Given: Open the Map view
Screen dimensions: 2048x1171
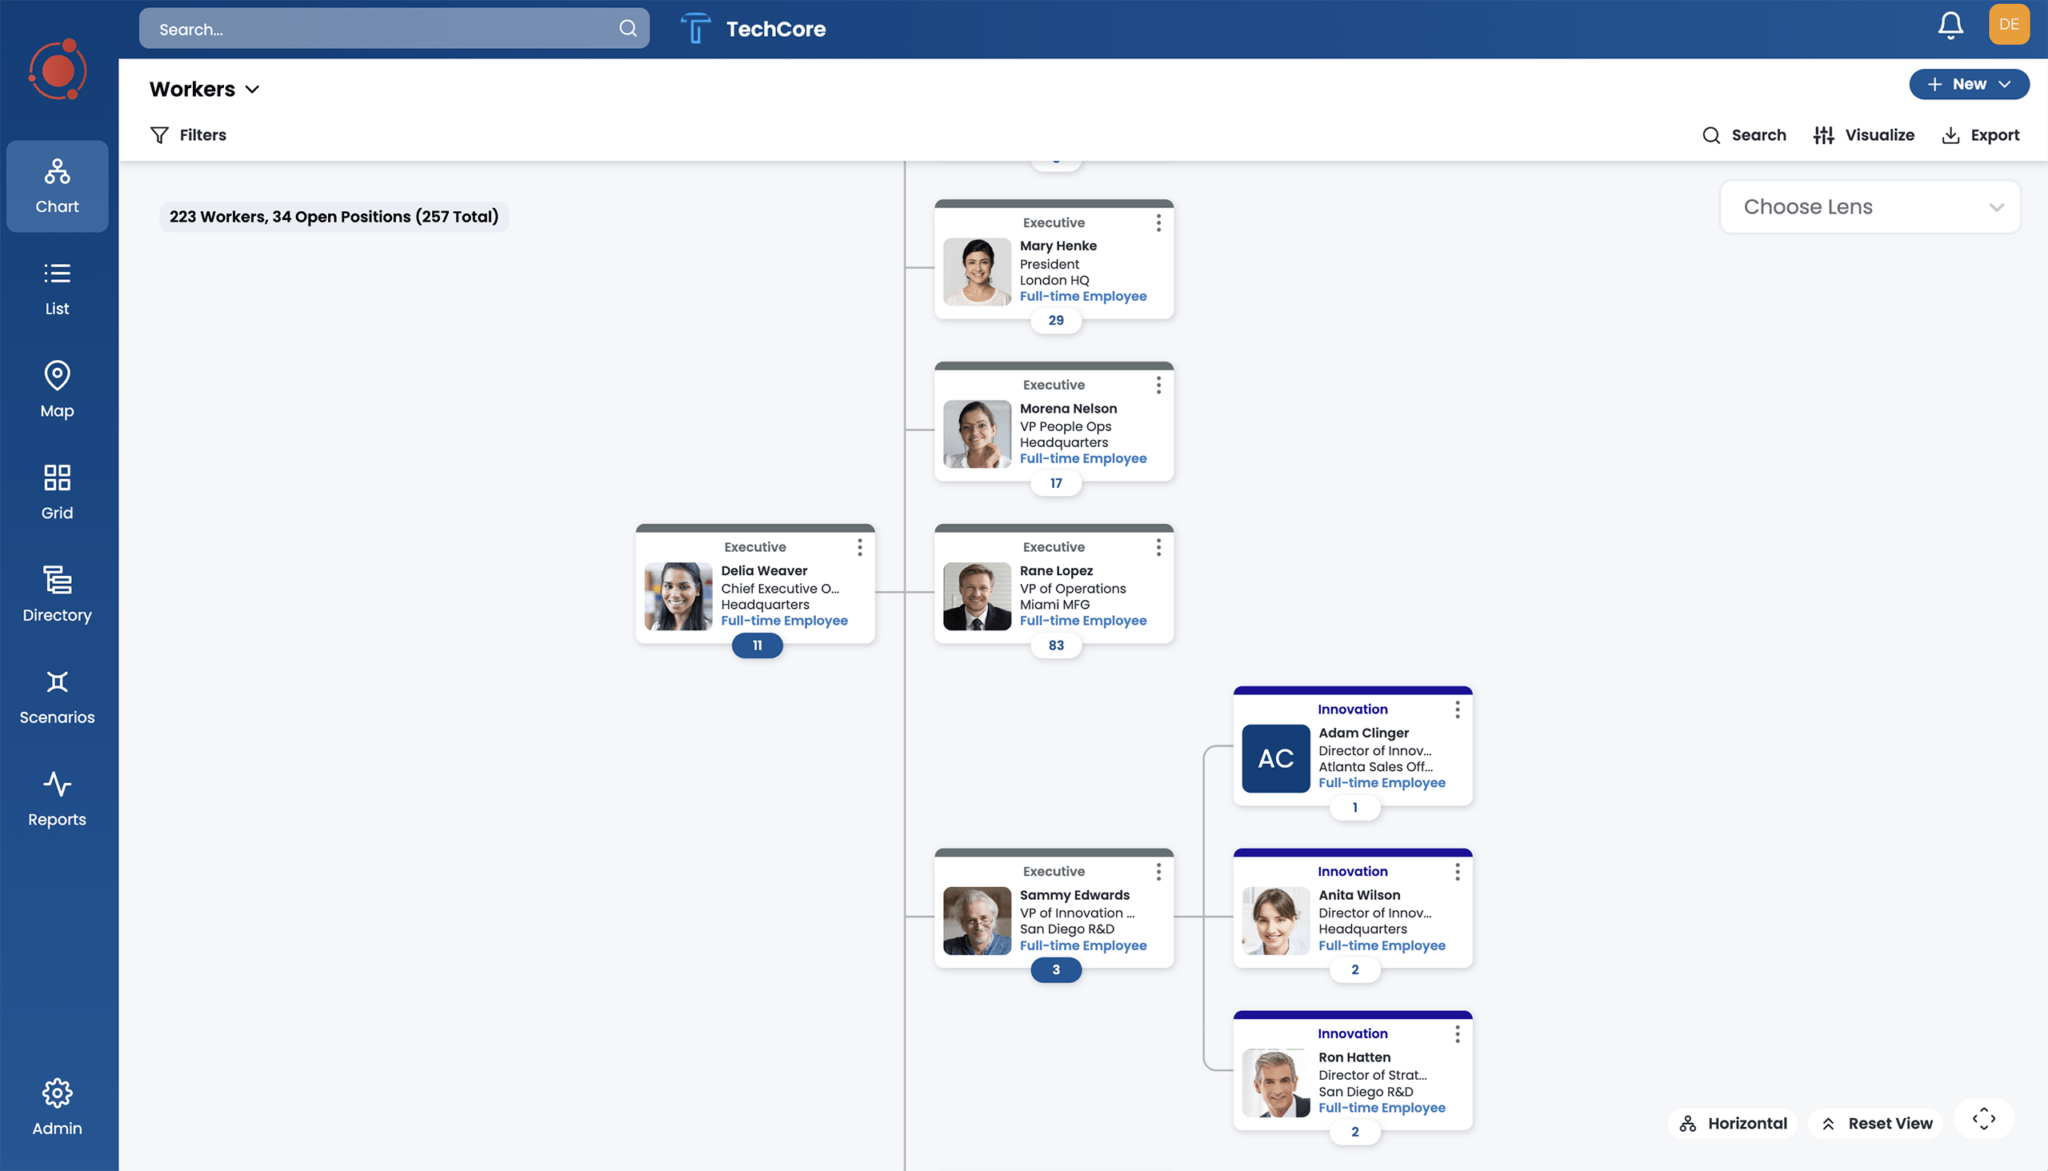Looking at the screenshot, I should pyautogui.click(x=57, y=389).
